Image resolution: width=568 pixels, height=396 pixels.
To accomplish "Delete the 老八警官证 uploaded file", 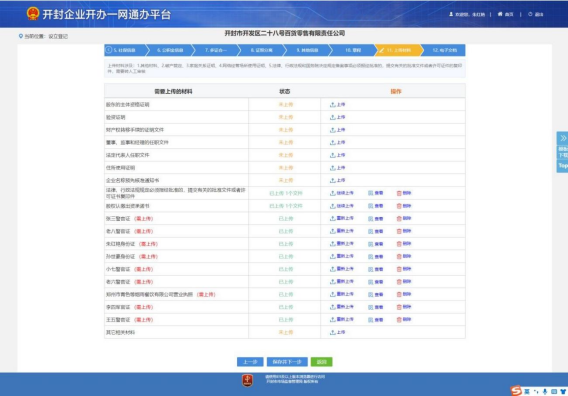I will pyautogui.click(x=404, y=231).
